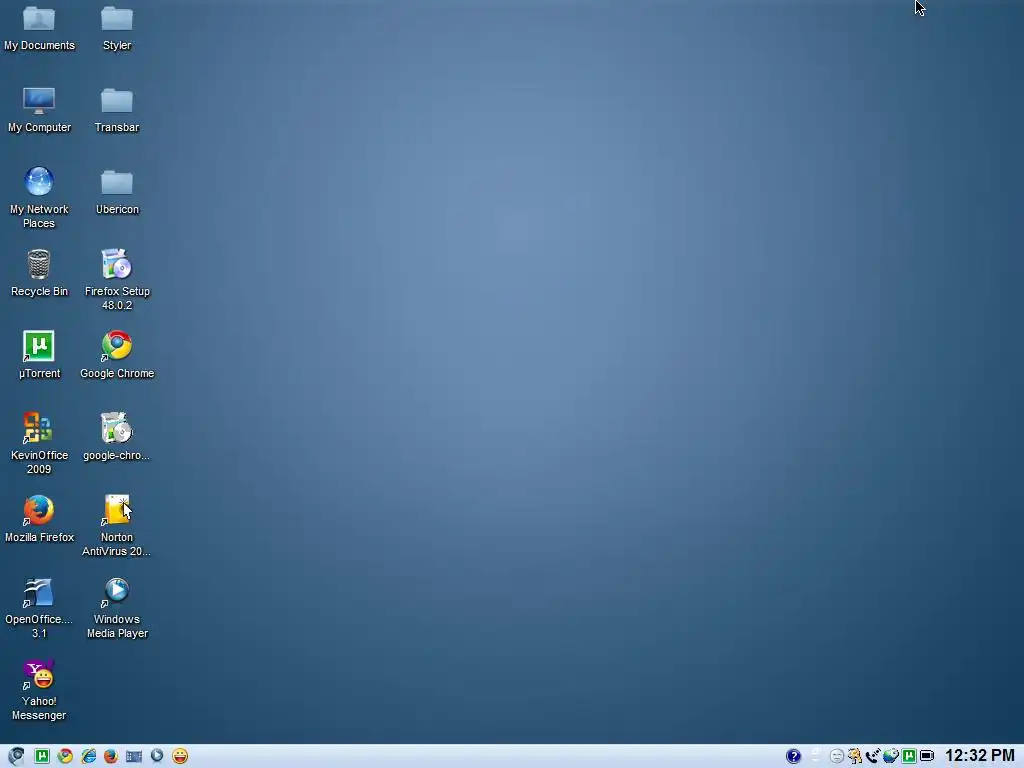This screenshot has height=768, width=1024.
Task: Click Show Desktop taskbar icon
Action: click(134, 756)
